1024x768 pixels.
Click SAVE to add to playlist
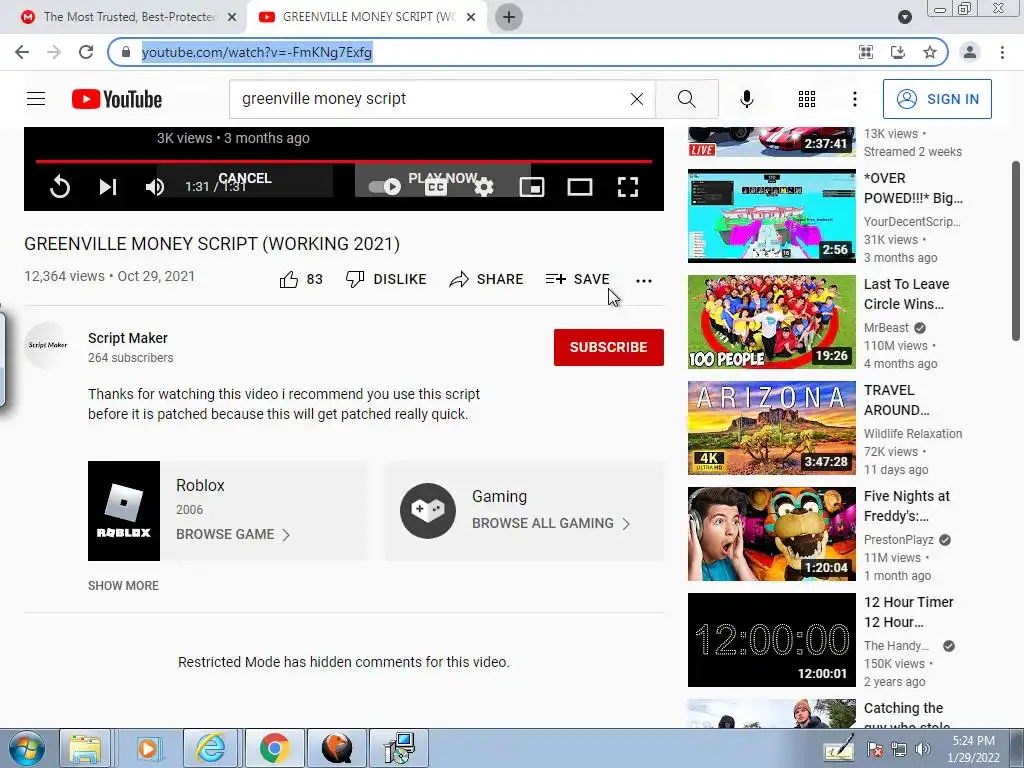tap(577, 280)
